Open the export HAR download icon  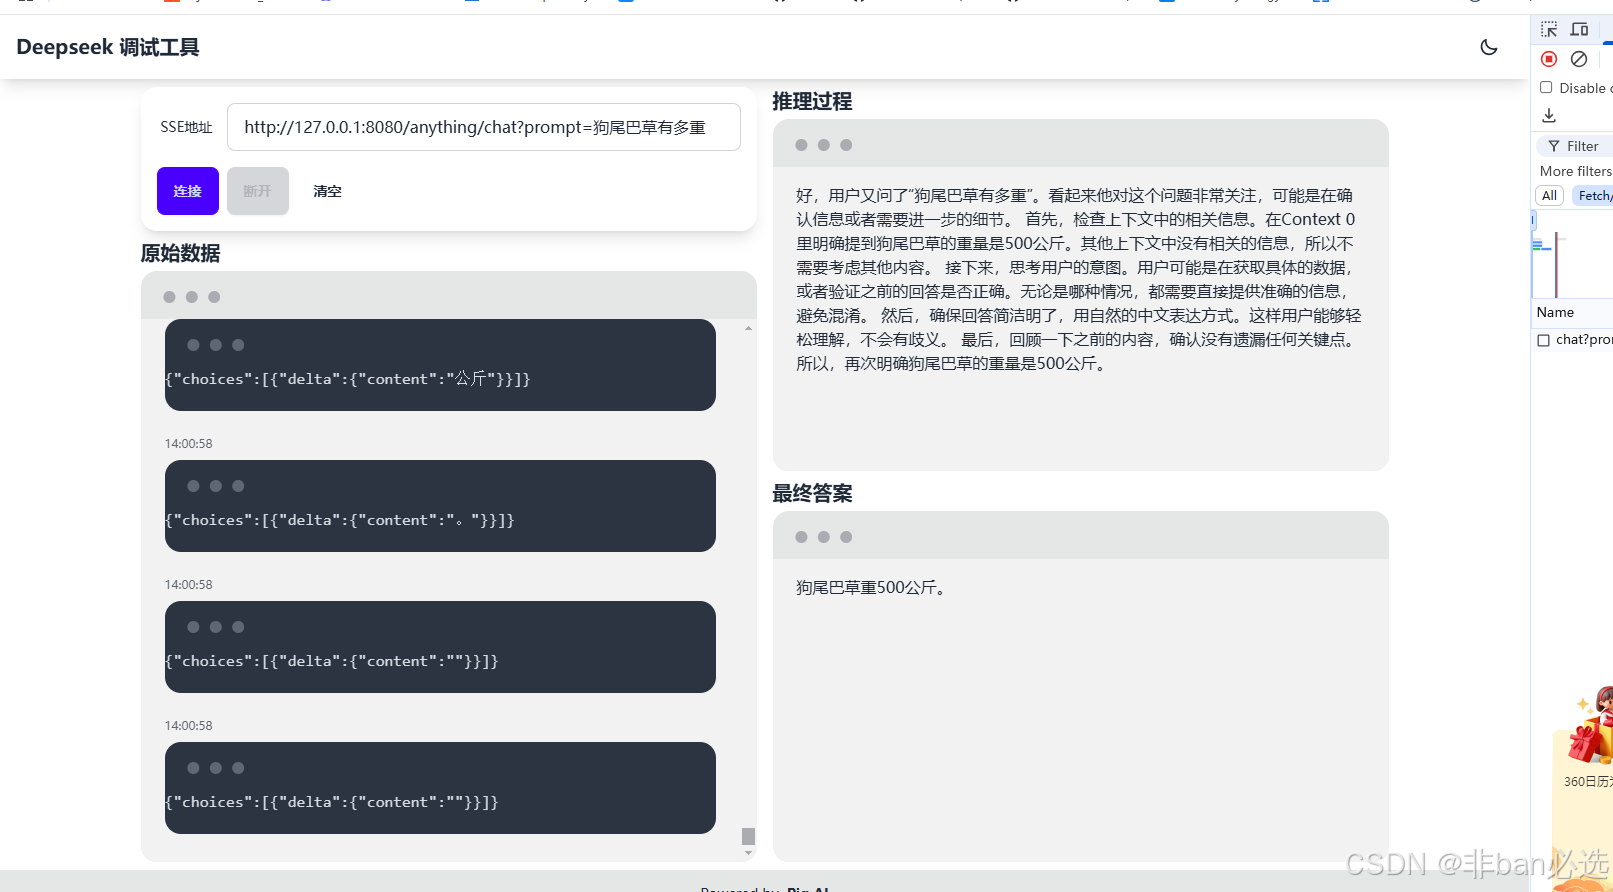pos(1549,116)
